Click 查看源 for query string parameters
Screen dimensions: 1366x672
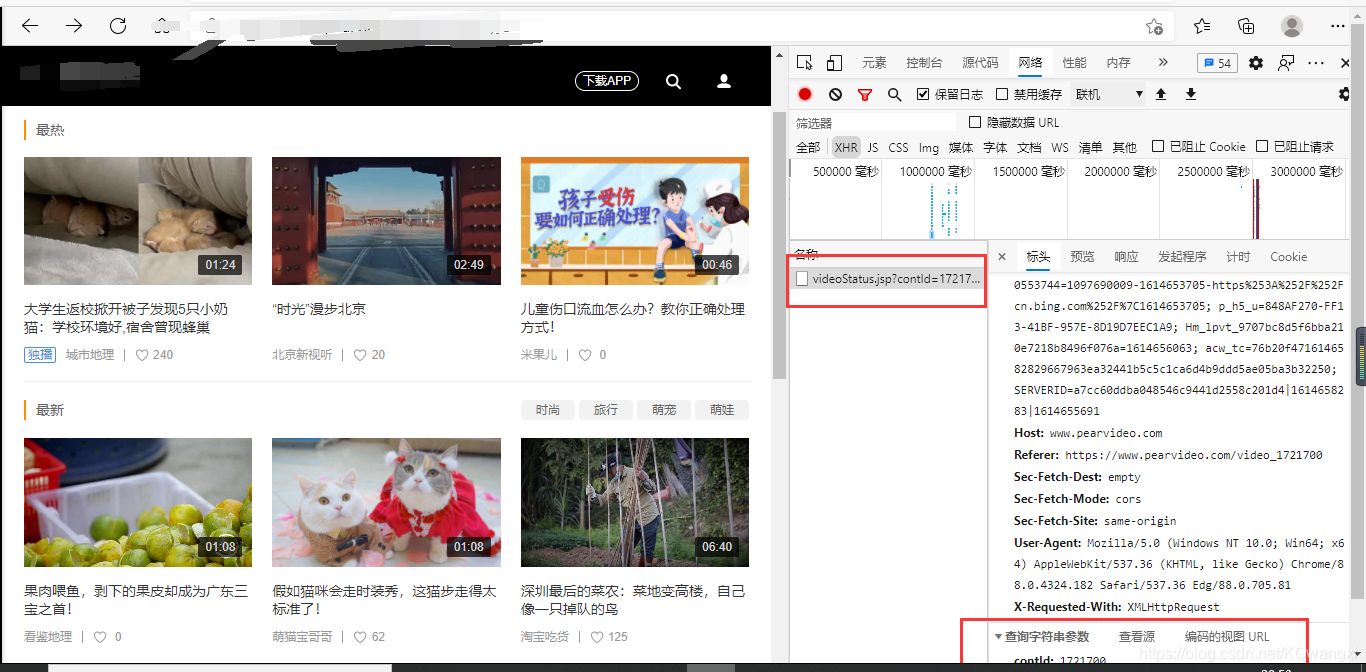[x=1137, y=636]
